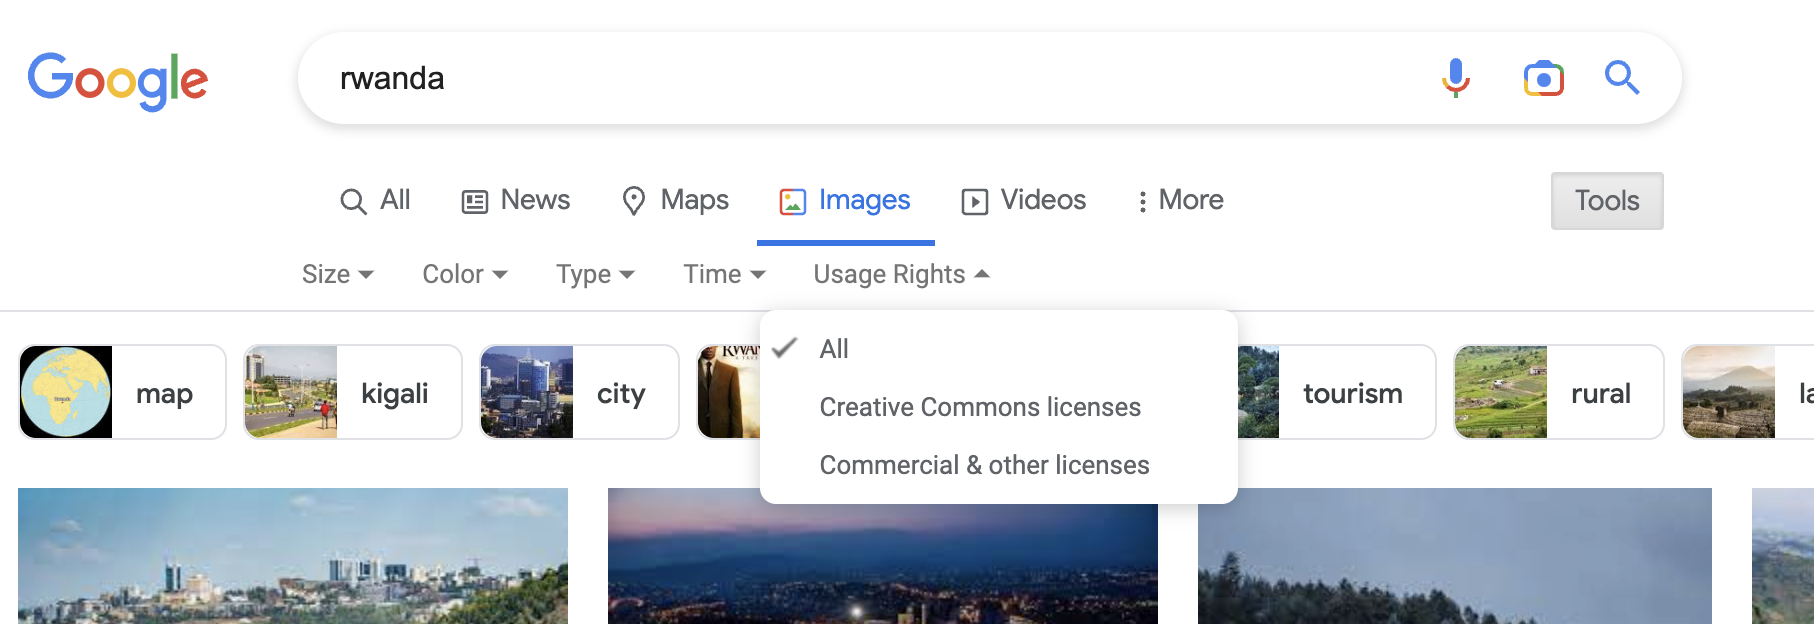Collapse the Usage Rights dropdown
The image size is (1814, 624).
click(x=900, y=274)
